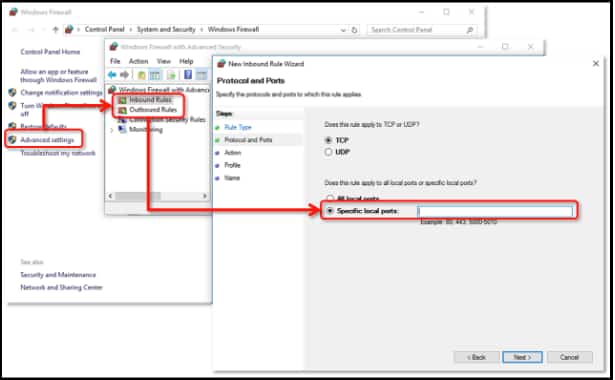615x380 pixels.
Task: Select Outbound Rules in the console tree
Action: click(x=153, y=110)
